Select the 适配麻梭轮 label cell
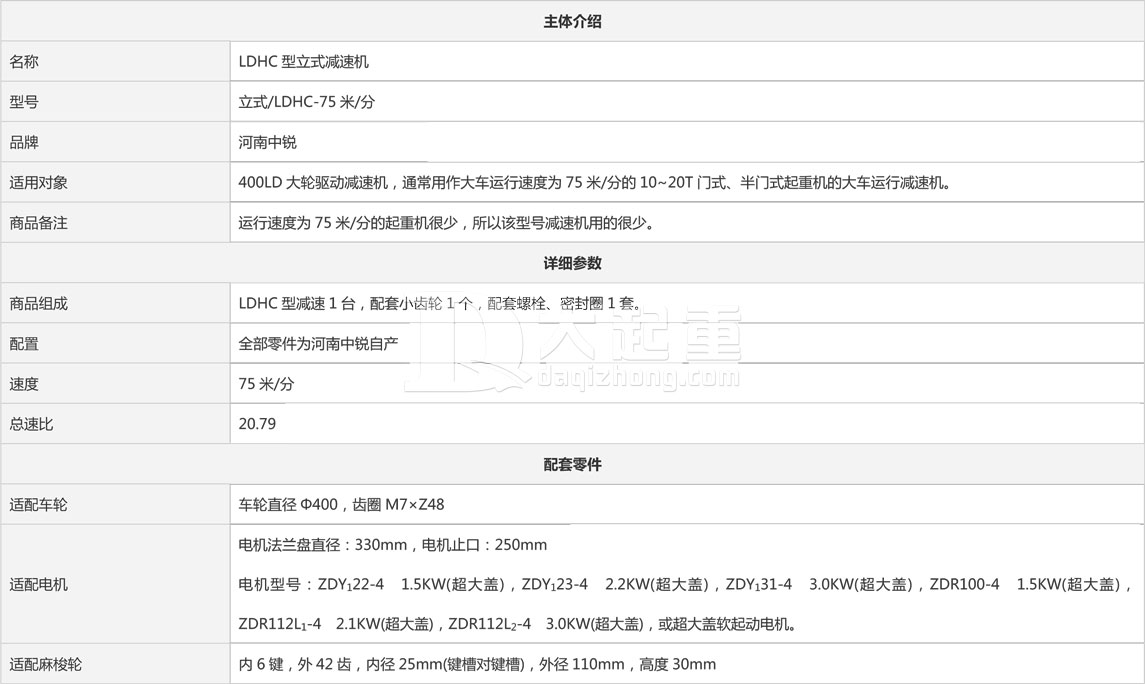 115,664
